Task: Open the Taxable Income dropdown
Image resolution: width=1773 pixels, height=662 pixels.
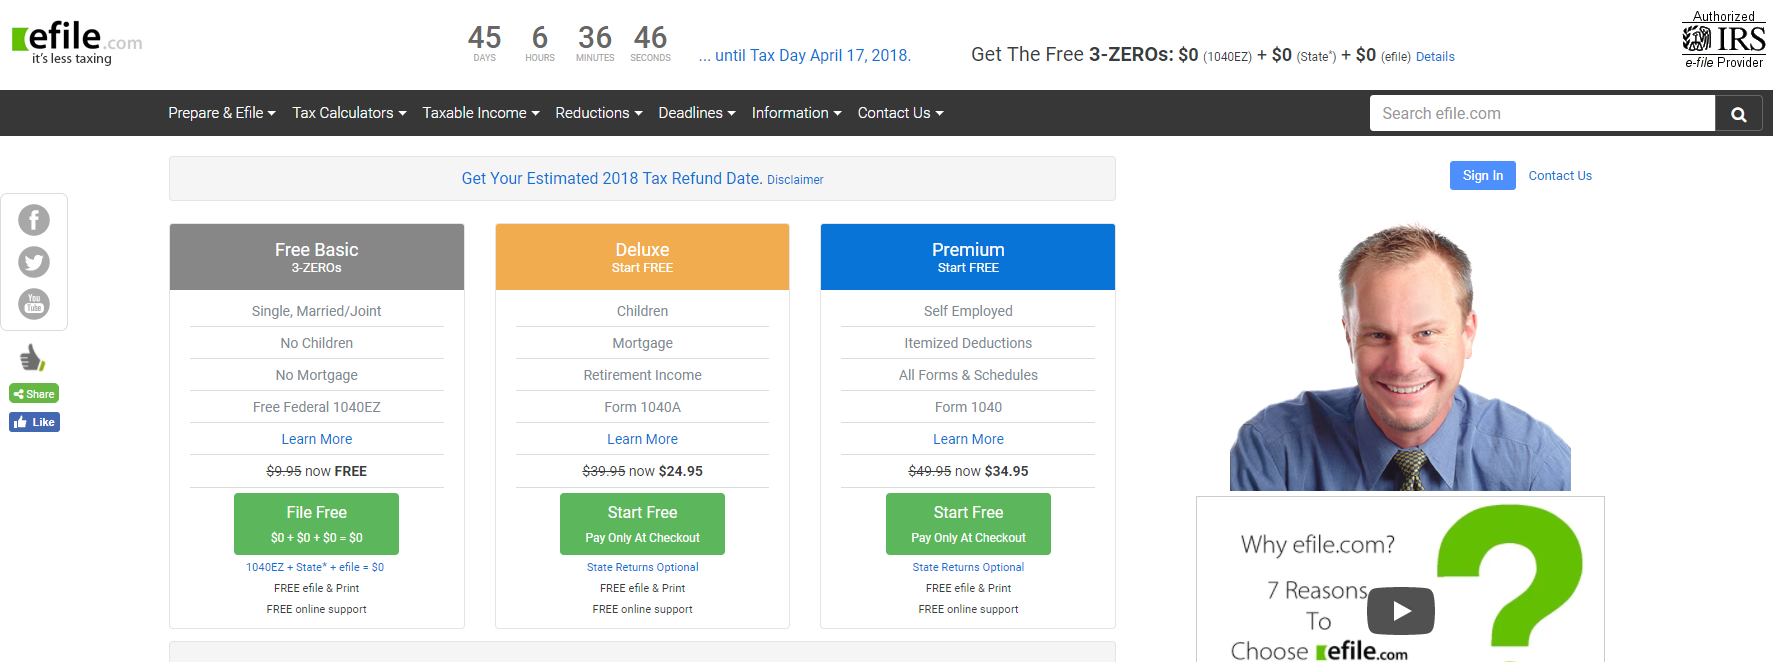Action: [x=481, y=113]
